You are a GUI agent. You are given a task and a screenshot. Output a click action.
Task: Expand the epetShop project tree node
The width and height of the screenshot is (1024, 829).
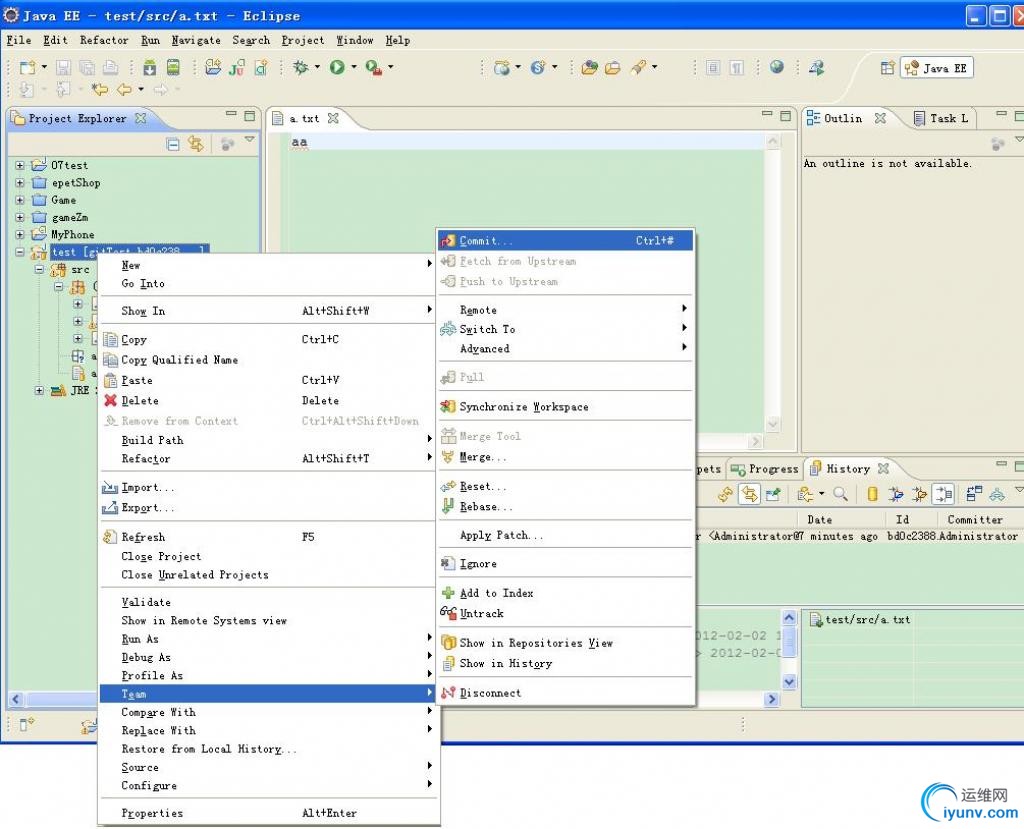point(20,183)
